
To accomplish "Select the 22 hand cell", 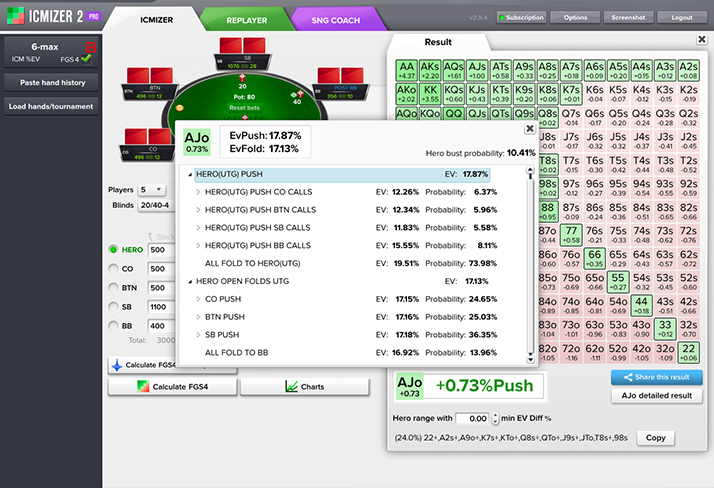I will (688, 353).
